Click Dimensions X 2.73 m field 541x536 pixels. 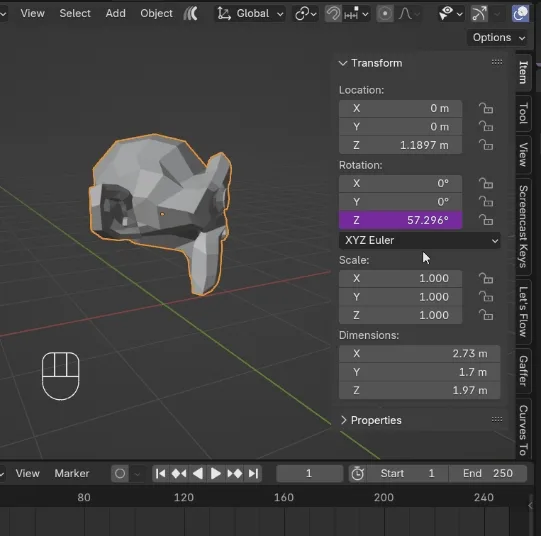pyautogui.click(x=420, y=354)
